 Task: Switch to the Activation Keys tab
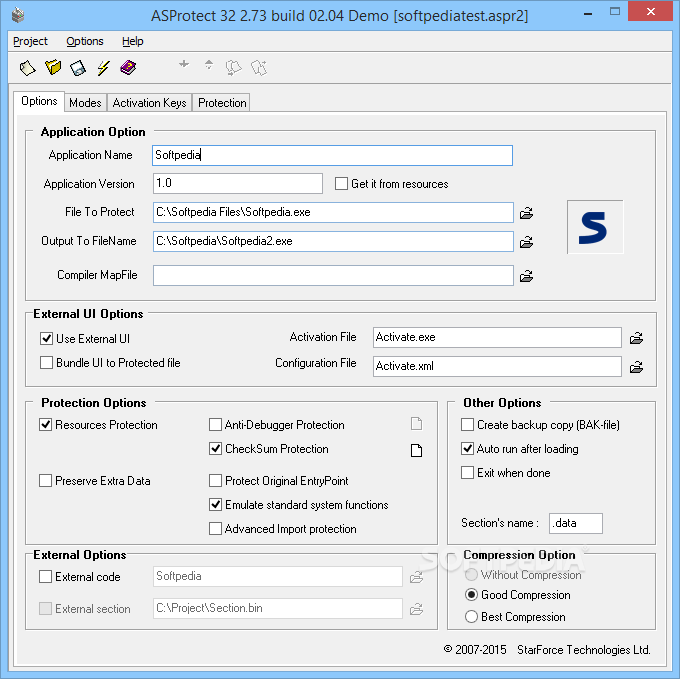click(x=149, y=103)
